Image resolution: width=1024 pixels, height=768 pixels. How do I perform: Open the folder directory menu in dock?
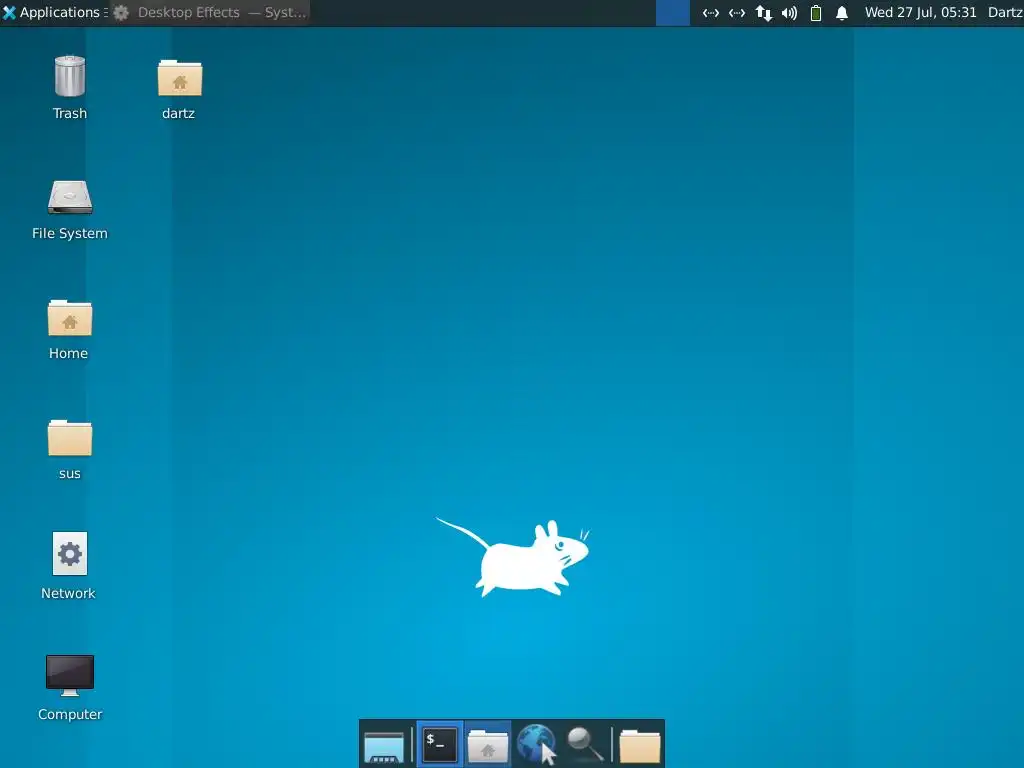click(x=640, y=746)
